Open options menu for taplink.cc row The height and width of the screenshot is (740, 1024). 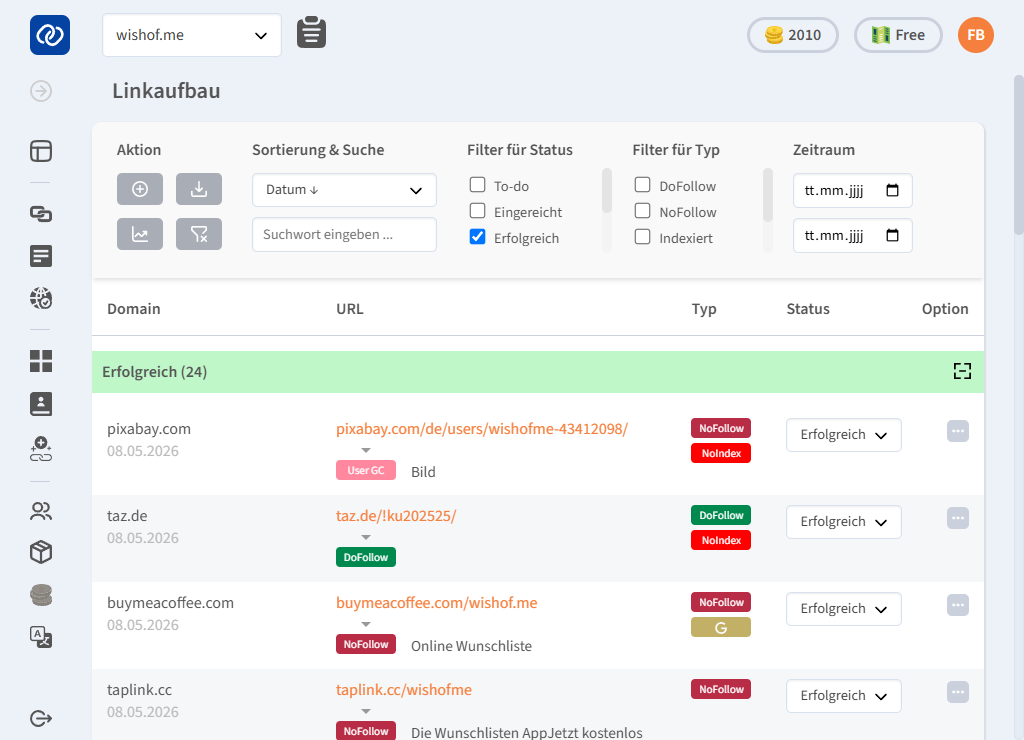pyautogui.click(x=957, y=692)
